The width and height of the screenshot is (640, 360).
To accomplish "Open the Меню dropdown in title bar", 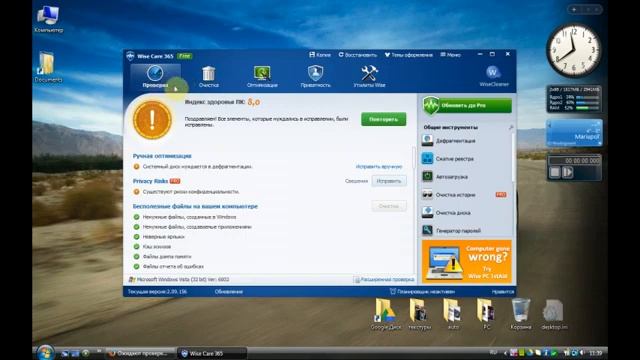I will 450,55.
